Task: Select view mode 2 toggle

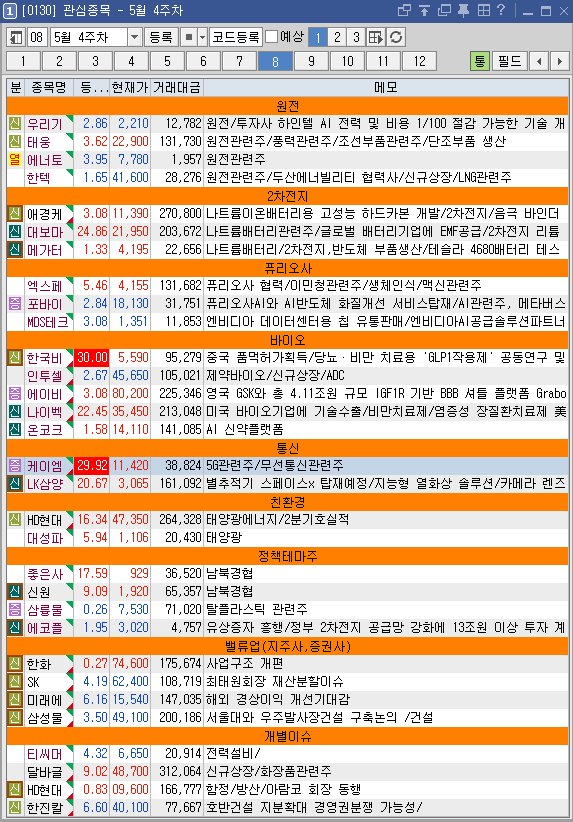Action: click(x=337, y=37)
